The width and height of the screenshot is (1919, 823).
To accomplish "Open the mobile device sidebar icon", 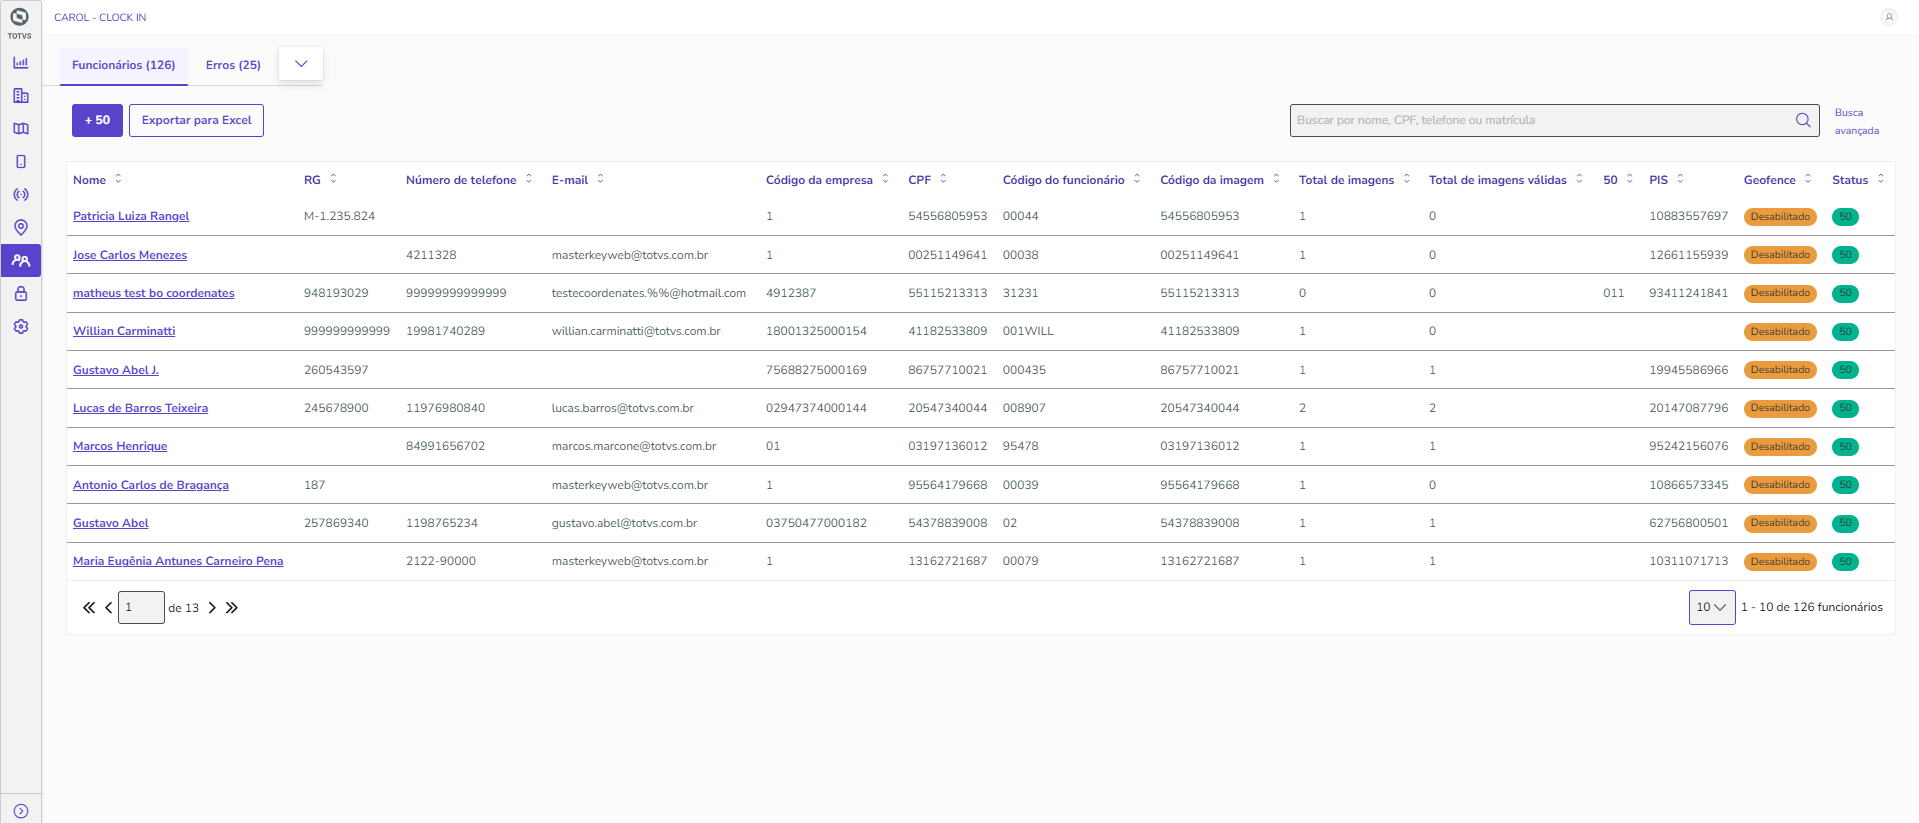I will click(20, 162).
